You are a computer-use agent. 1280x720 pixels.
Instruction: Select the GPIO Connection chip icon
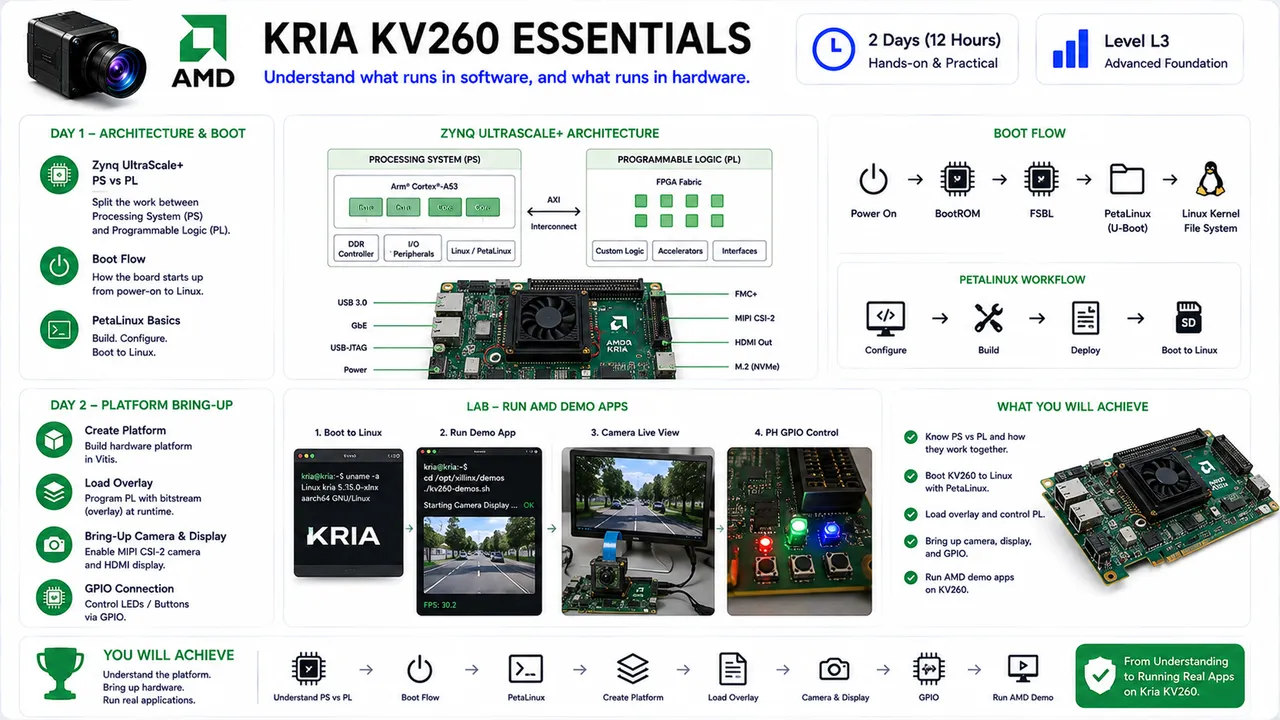click(54, 598)
